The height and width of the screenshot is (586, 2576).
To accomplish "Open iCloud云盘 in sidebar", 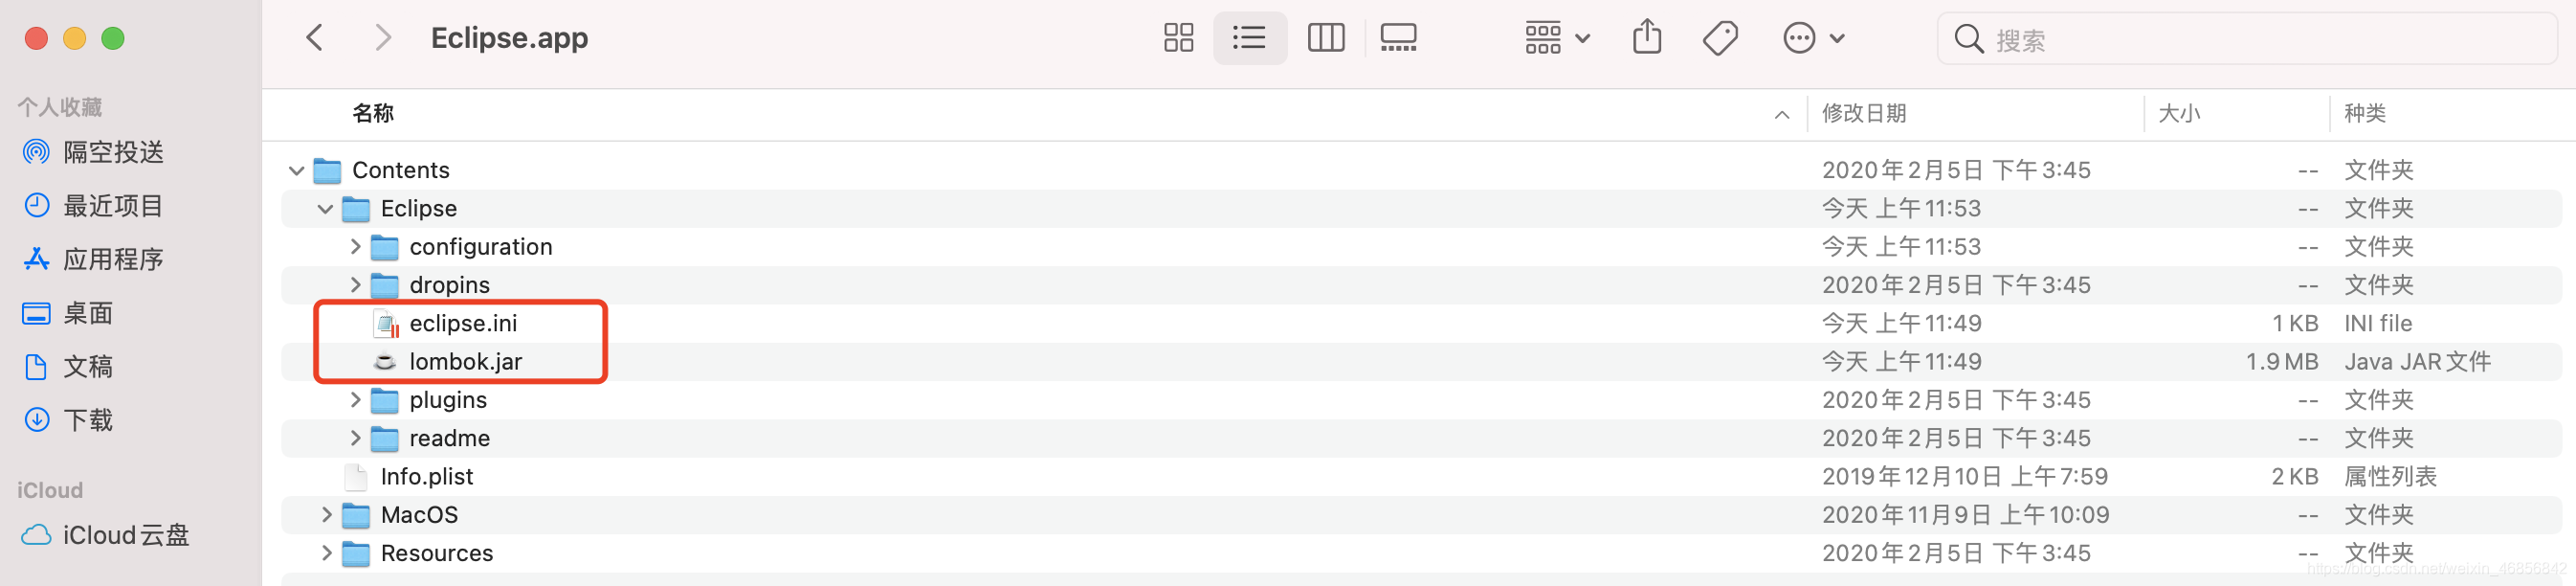I will [x=125, y=535].
